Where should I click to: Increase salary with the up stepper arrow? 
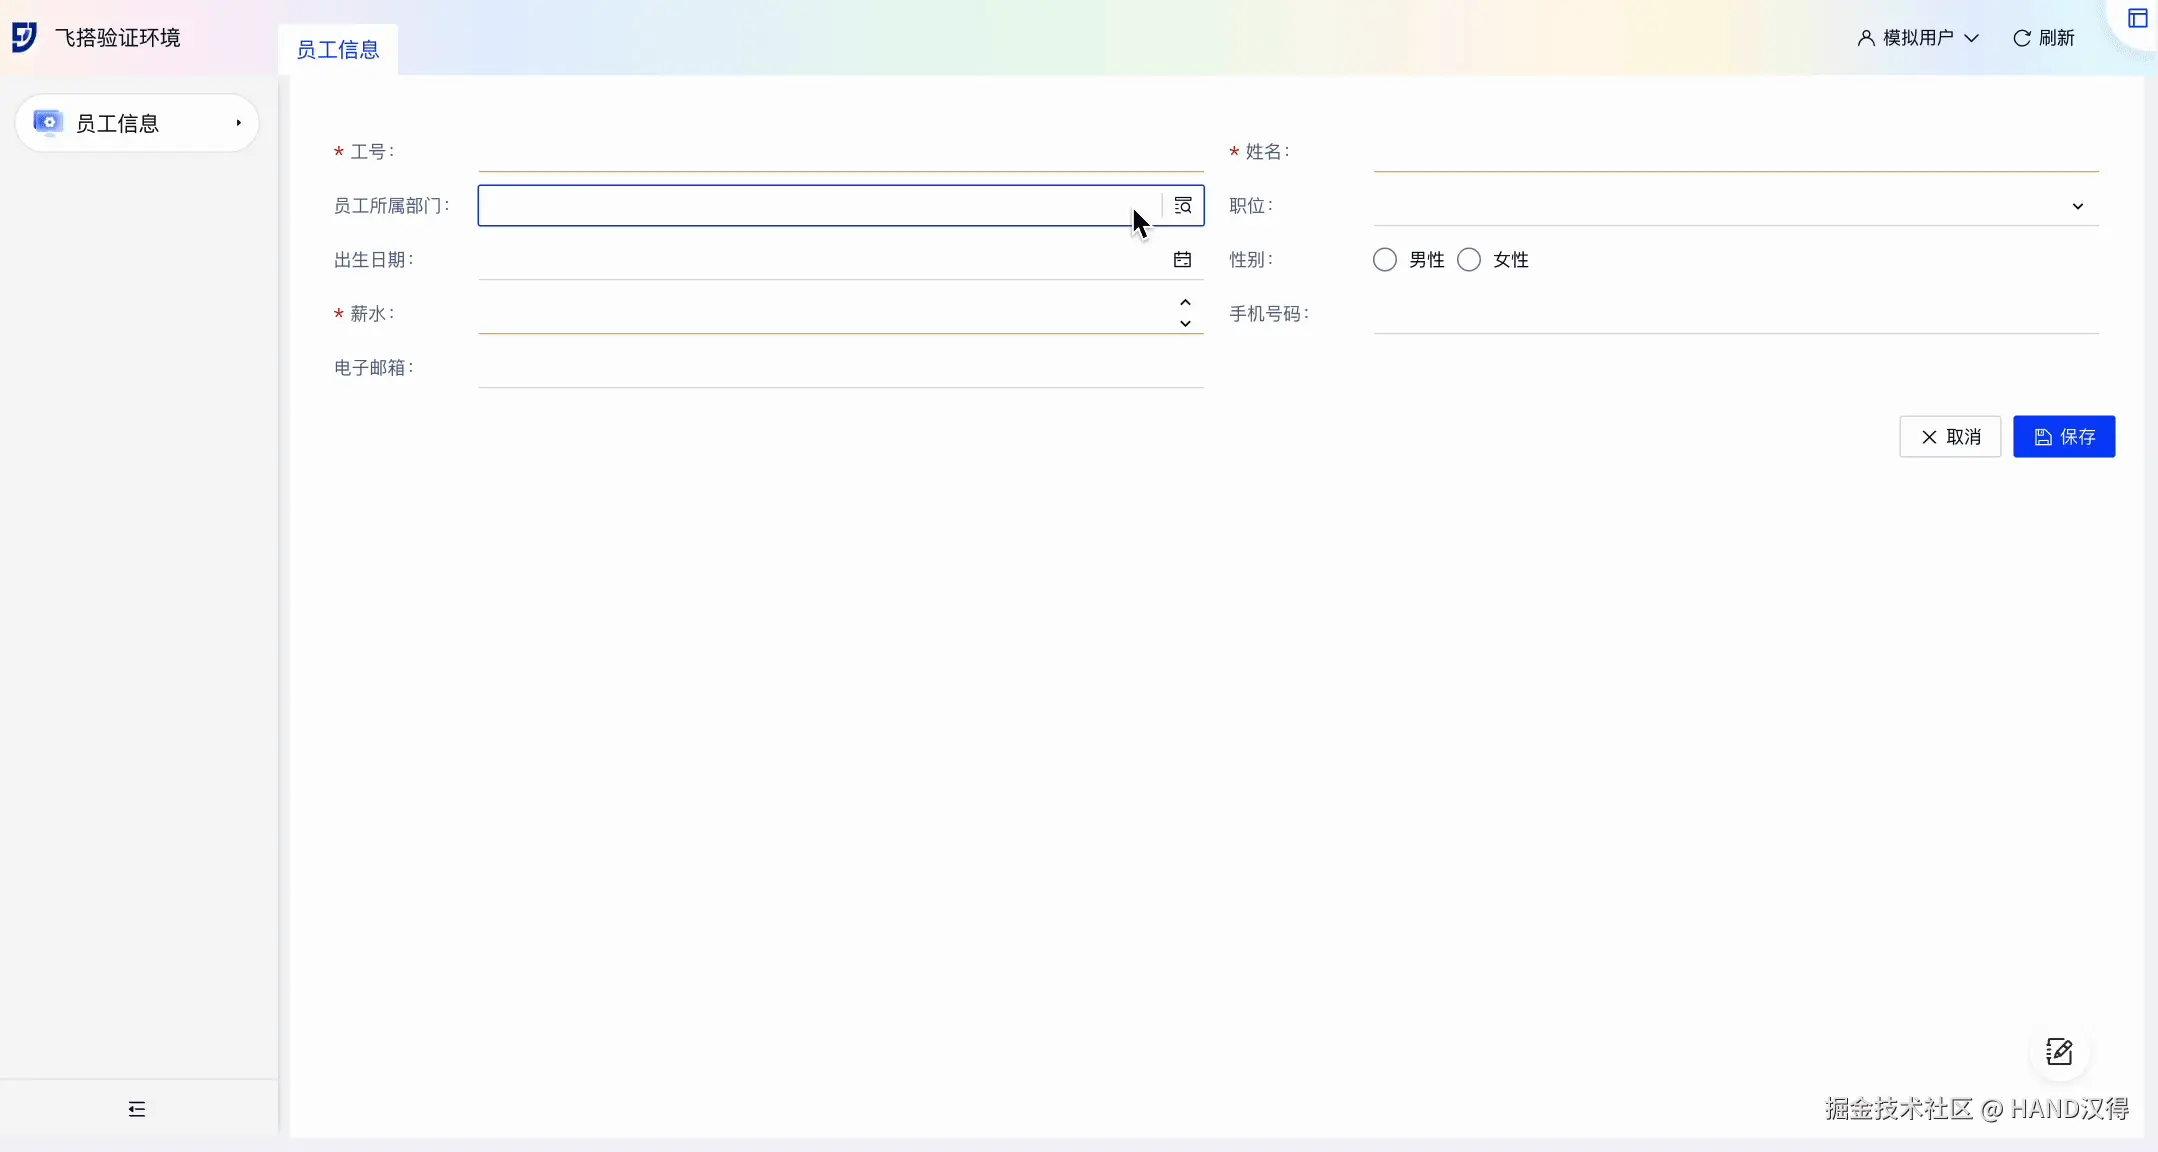tap(1185, 303)
